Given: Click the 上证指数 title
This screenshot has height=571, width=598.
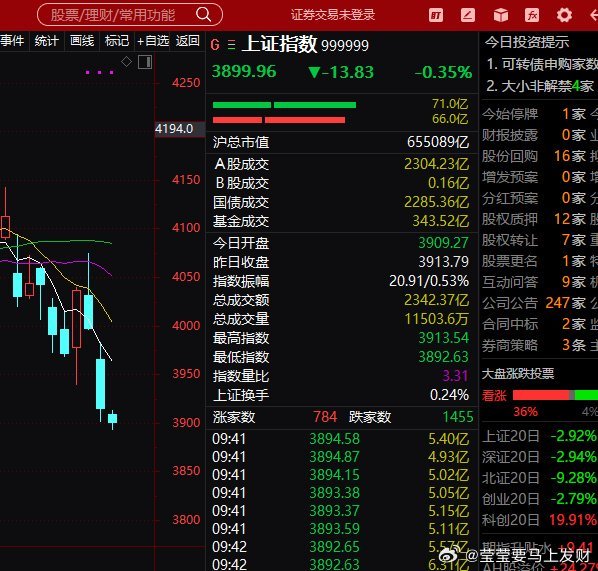Looking at the screenshot, I should pos(279,44).
